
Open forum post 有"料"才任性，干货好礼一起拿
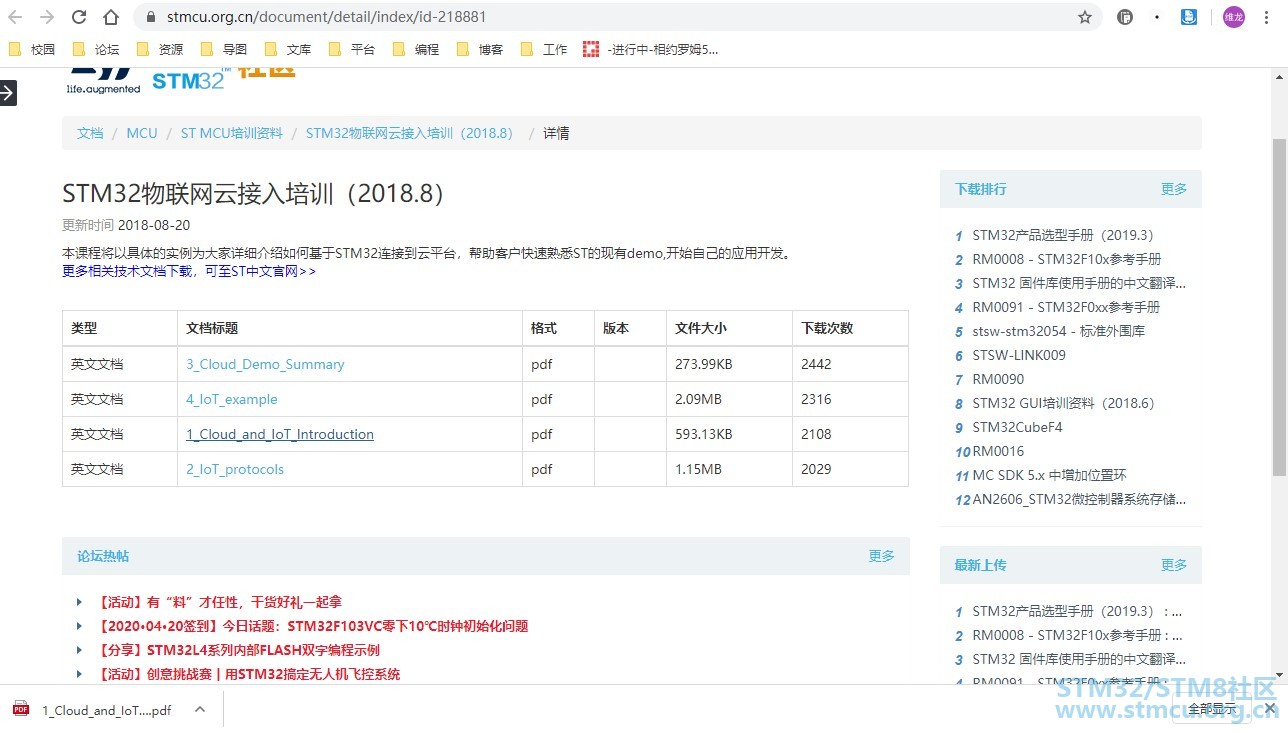(x=220, y=602)
